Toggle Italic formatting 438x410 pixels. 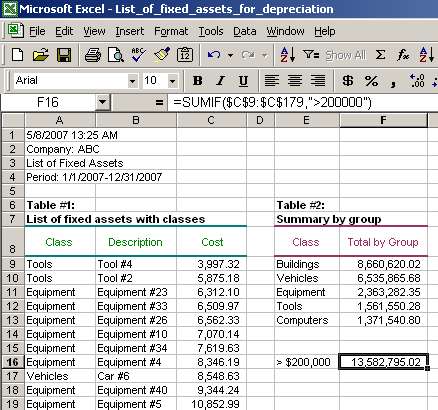tap(220, 80)
